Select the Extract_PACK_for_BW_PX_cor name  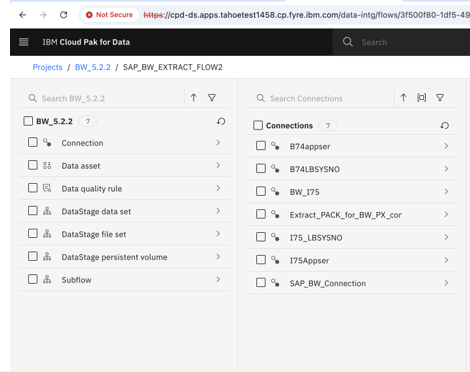(346, 215)
